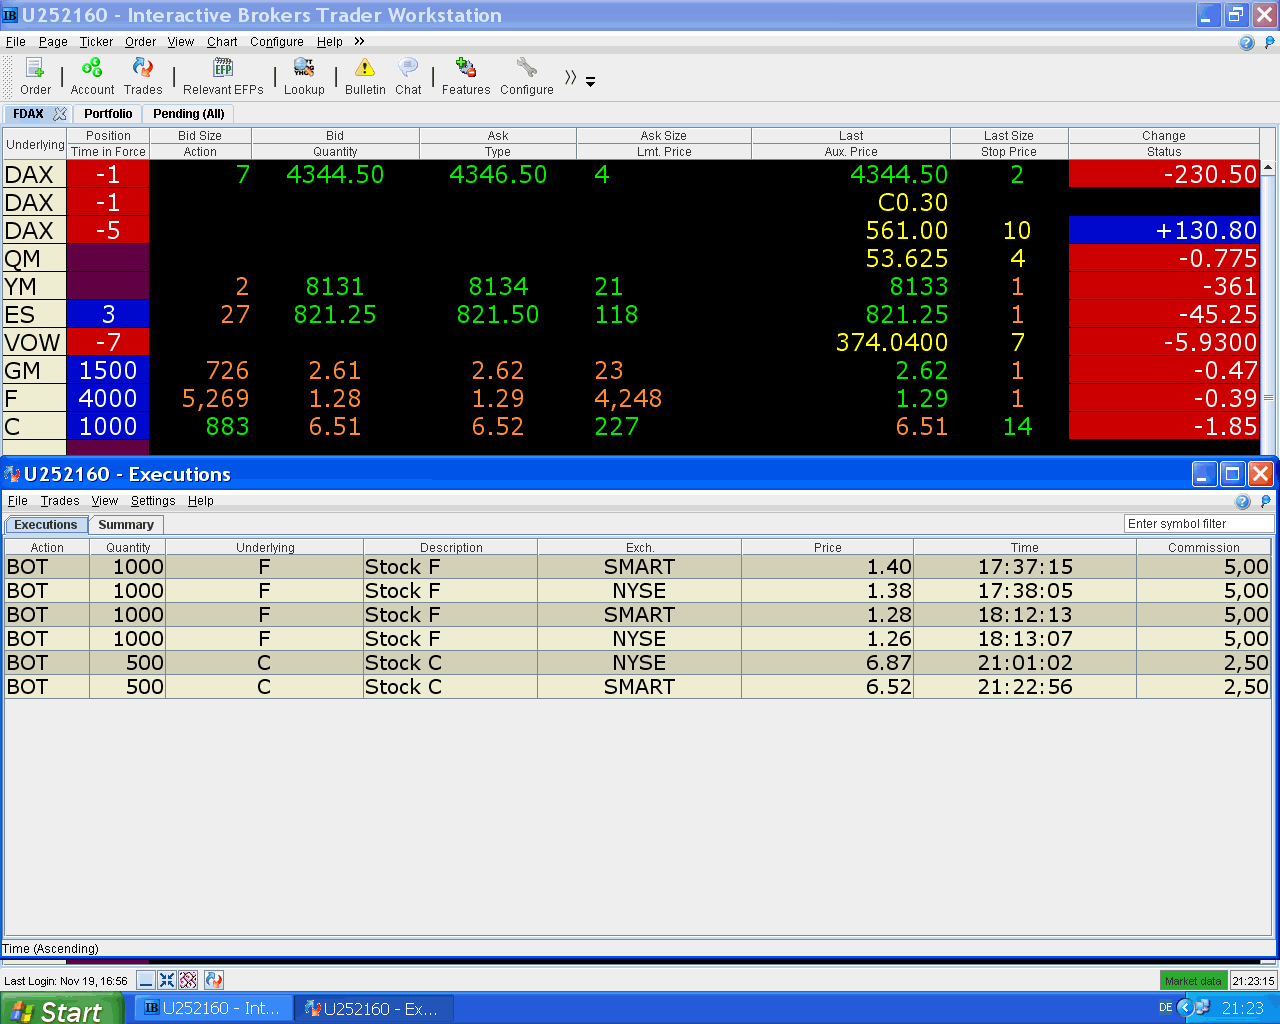Click Enter symbol filter field

(1199, 524)
